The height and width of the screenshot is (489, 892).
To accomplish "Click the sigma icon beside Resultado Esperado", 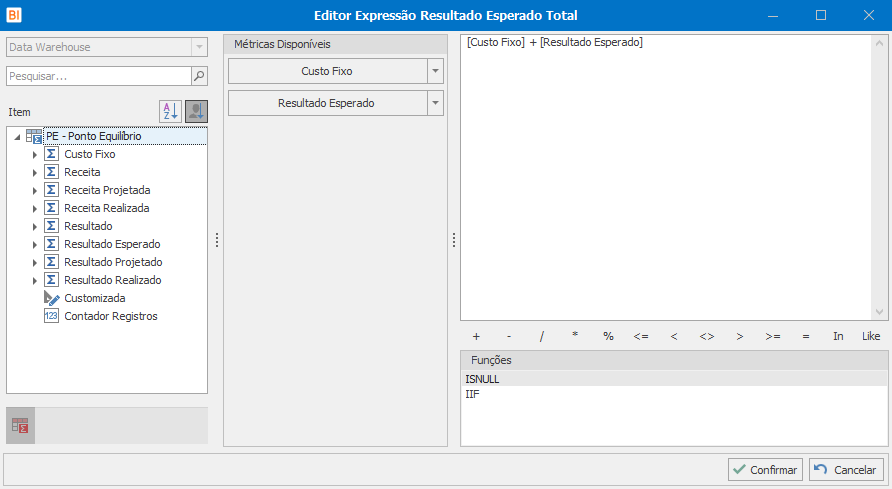I will coord(51,244).
